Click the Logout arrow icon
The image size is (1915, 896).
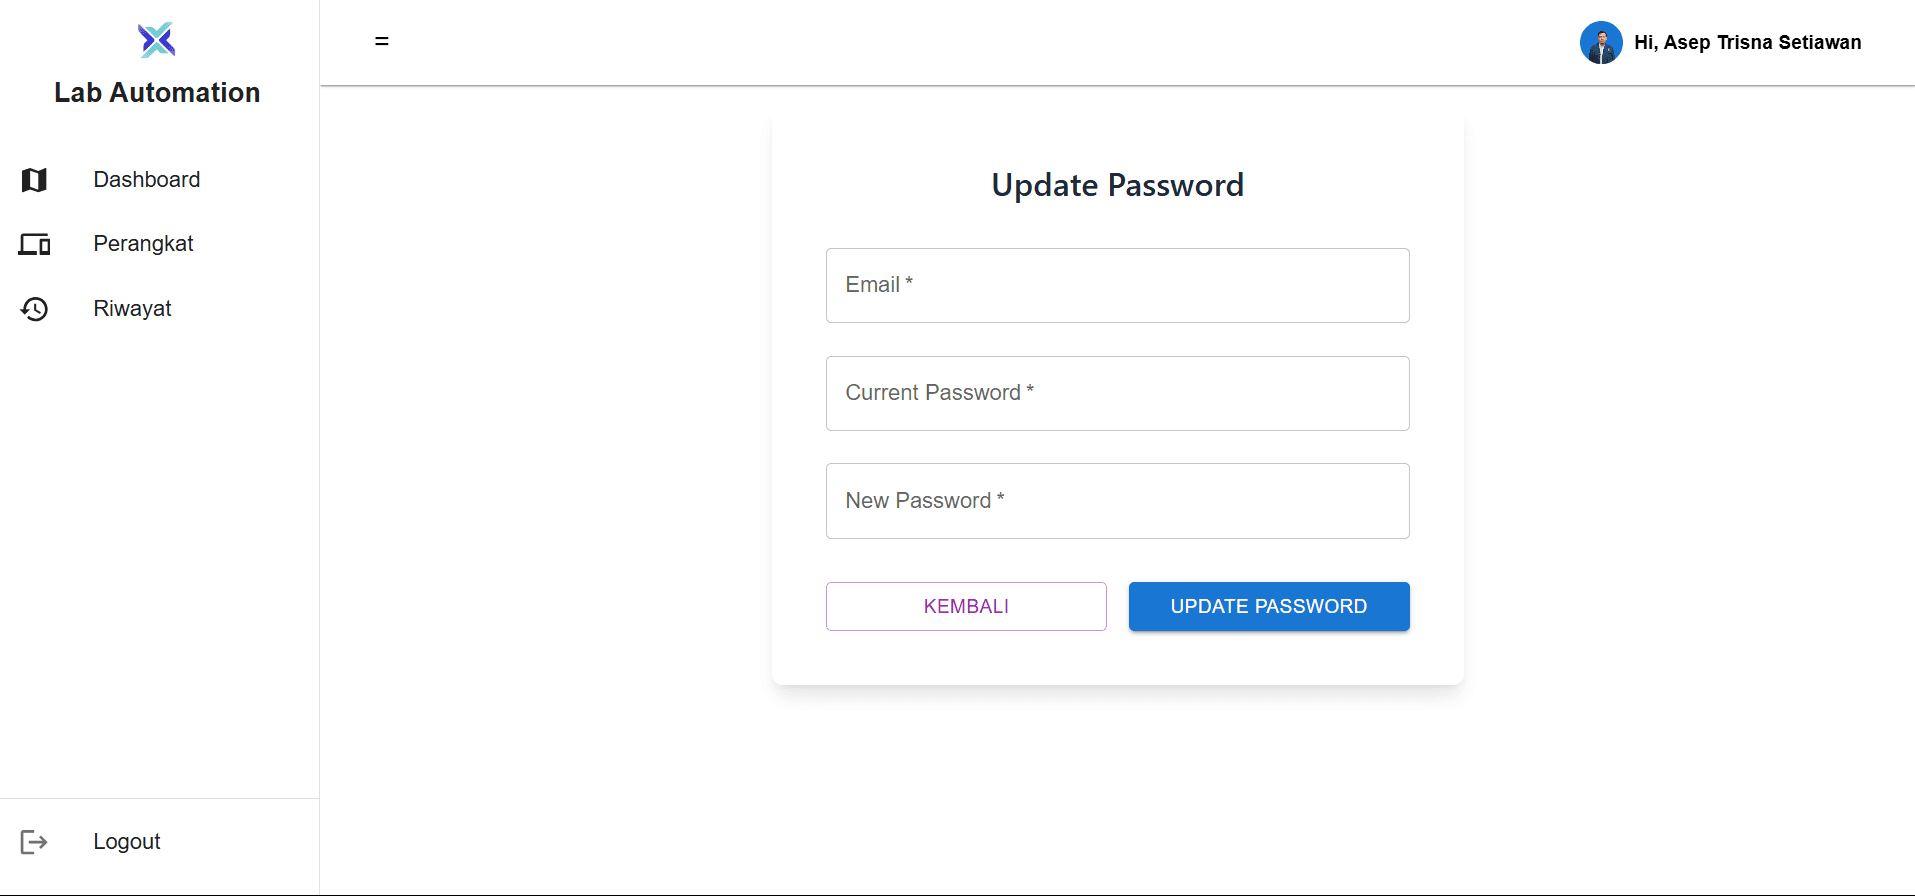[x=34, y=842]
